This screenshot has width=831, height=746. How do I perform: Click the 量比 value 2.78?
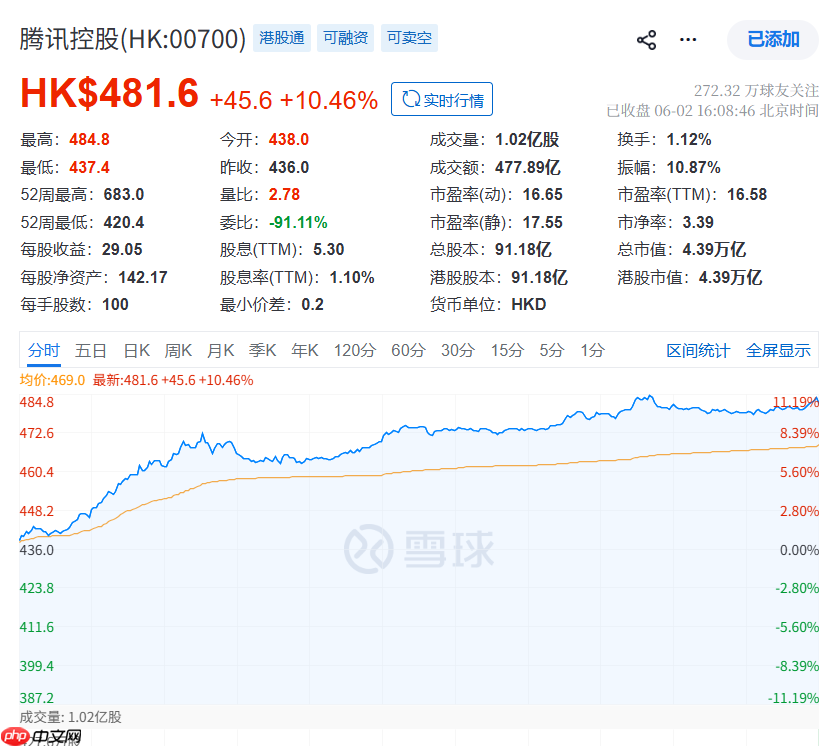tap(284, 194)
